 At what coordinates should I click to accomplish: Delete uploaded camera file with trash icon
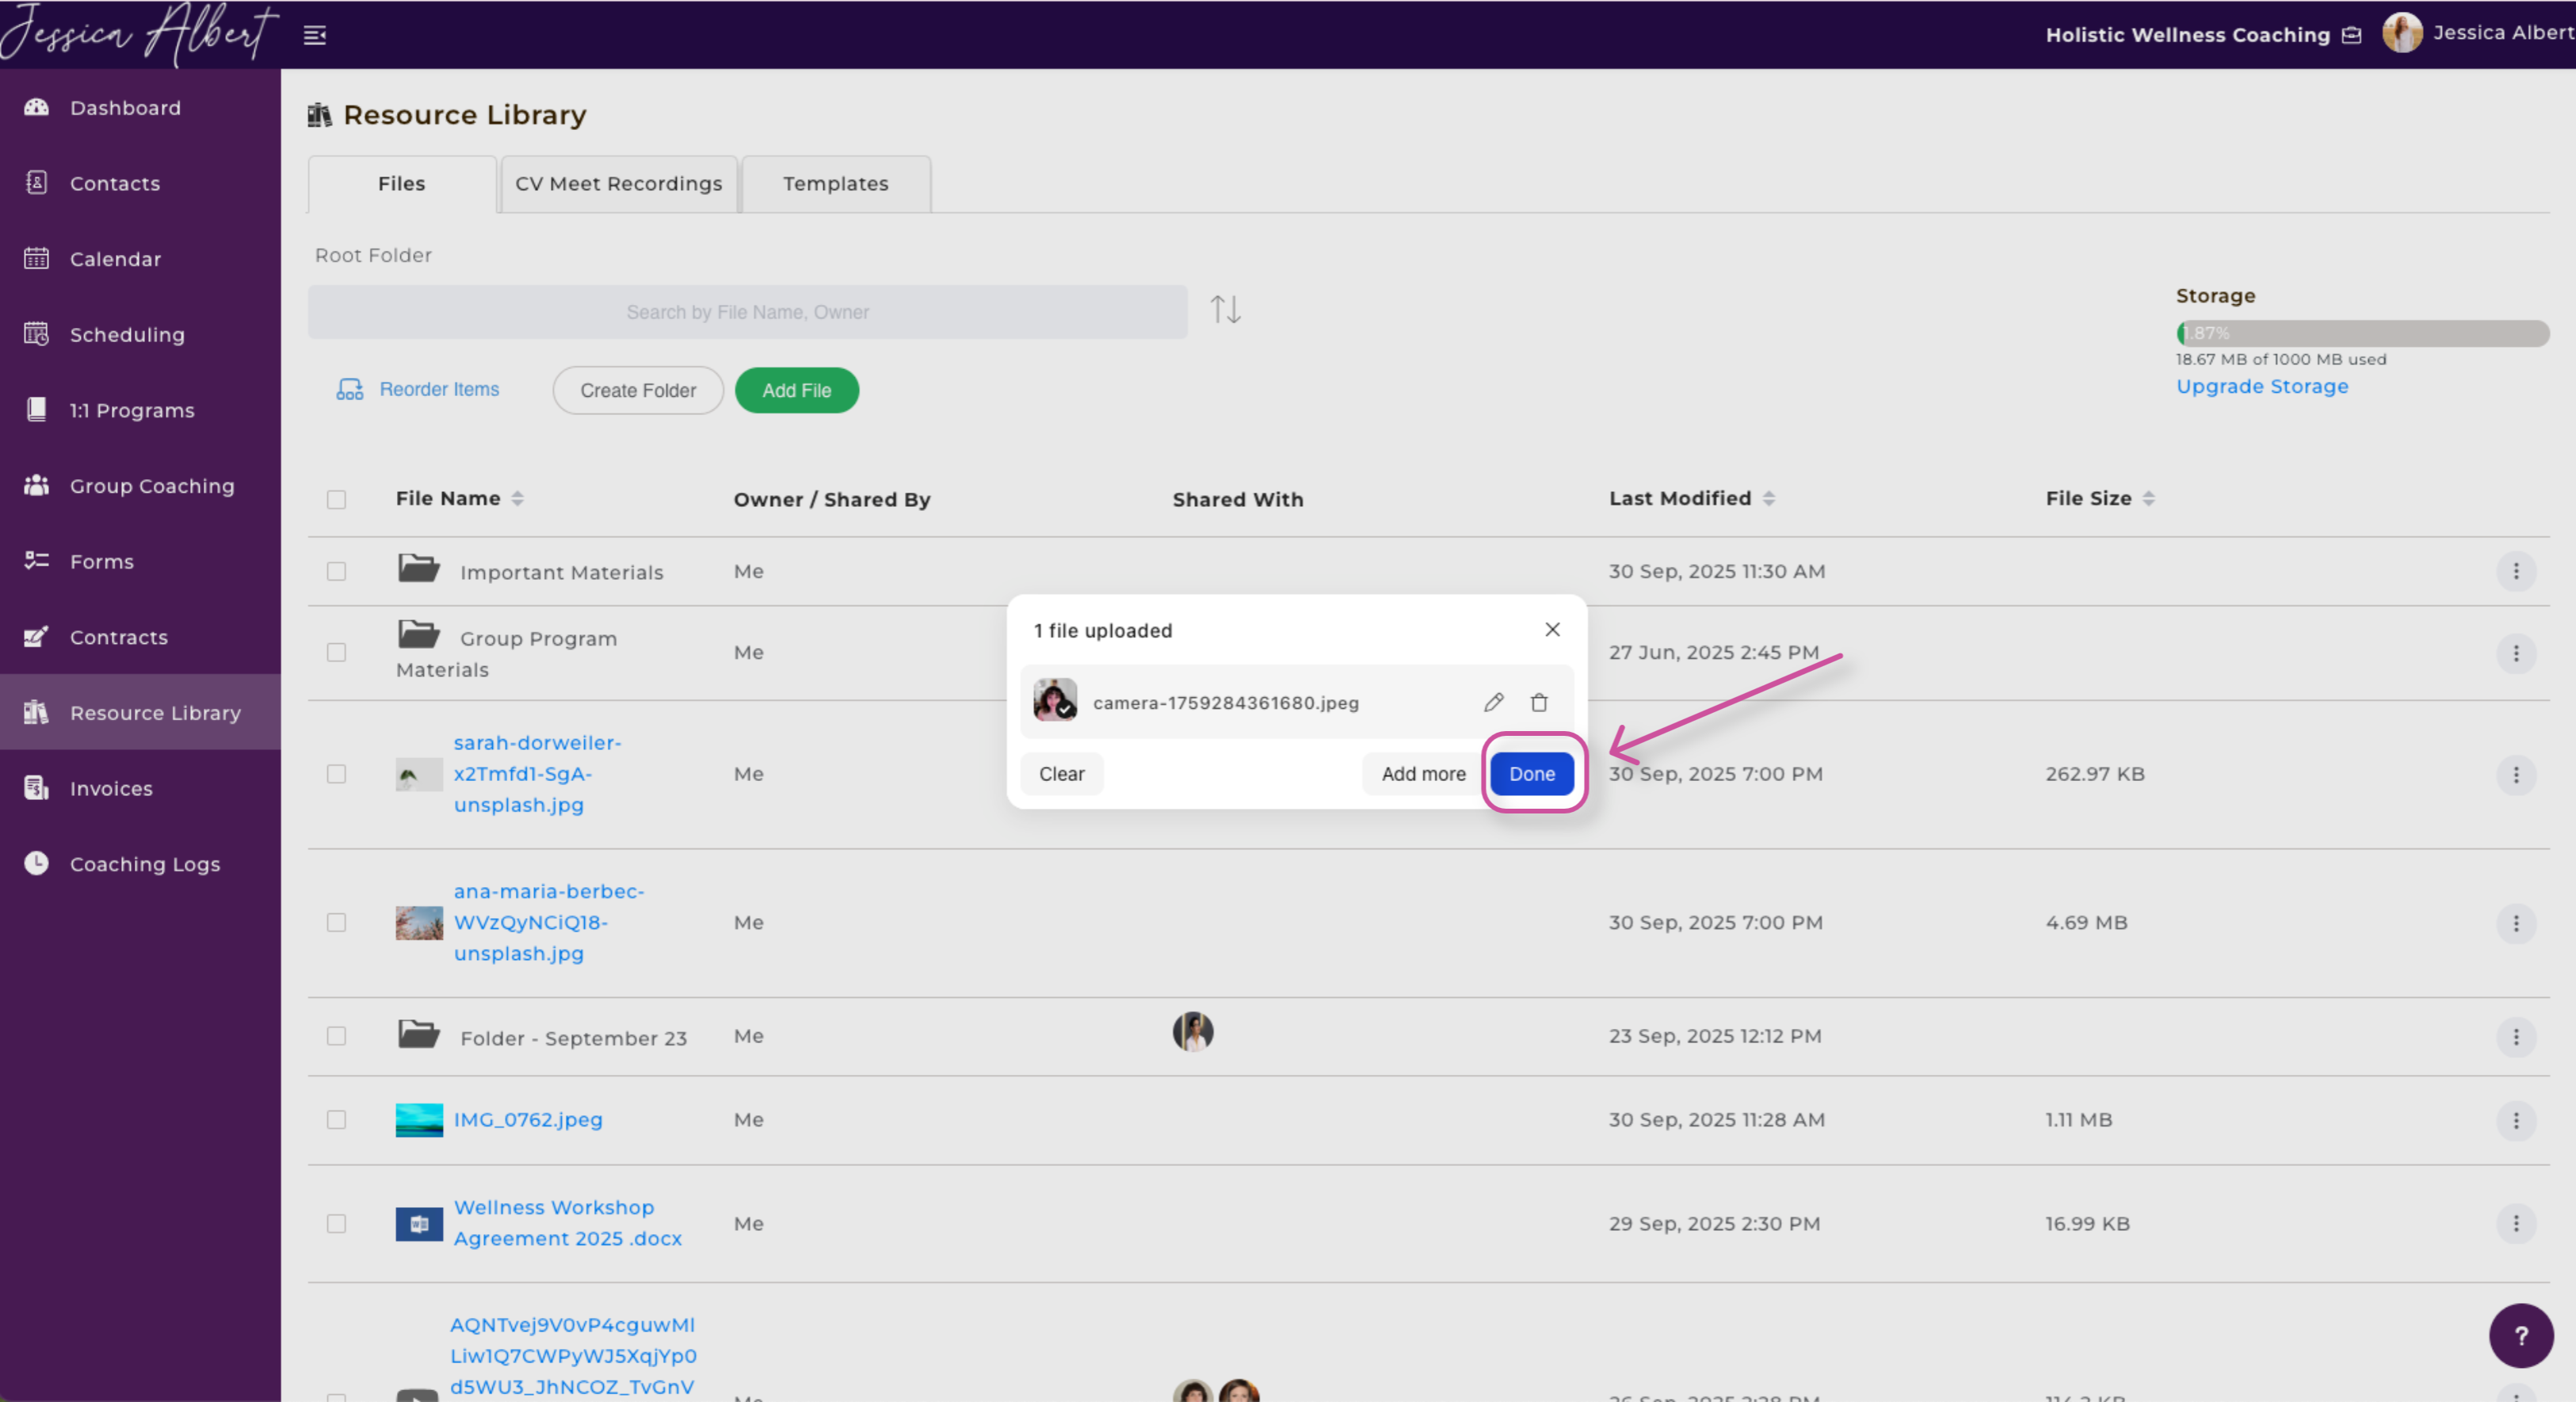(1539, 702)
